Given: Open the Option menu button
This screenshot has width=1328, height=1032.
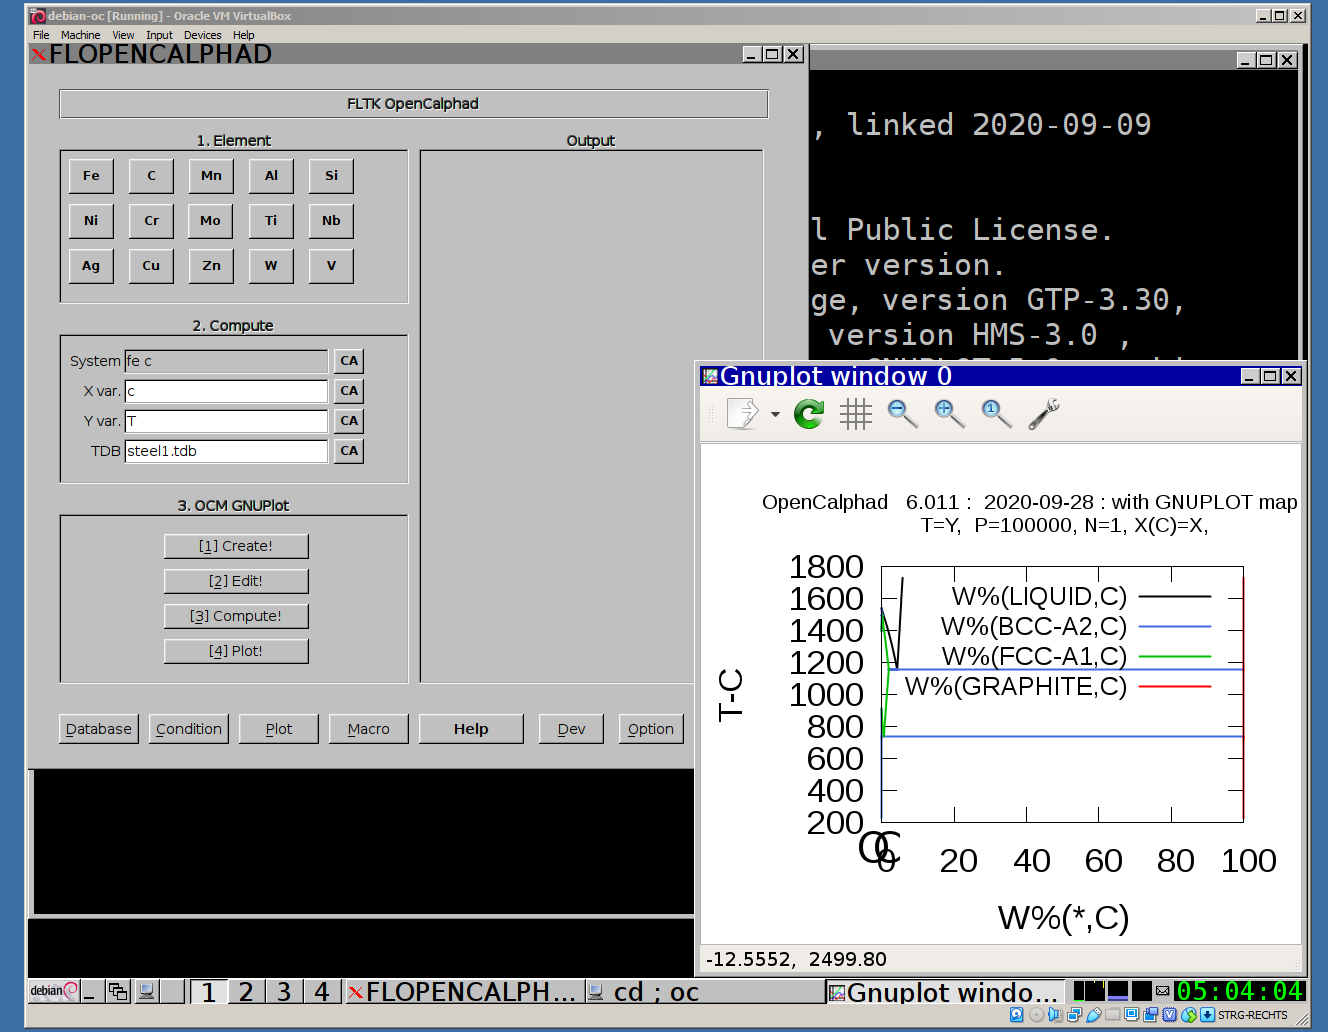Looking at the screenshot, I should (x=651, y=729).
